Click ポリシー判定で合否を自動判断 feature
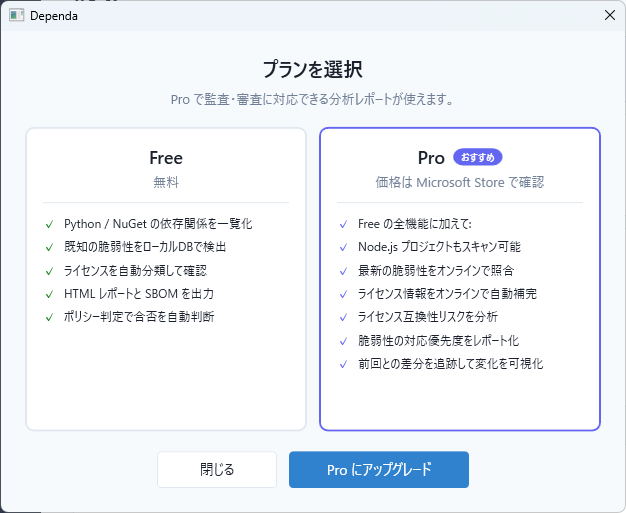The height and width of the screenshot is (513, 626). (139, 317)
